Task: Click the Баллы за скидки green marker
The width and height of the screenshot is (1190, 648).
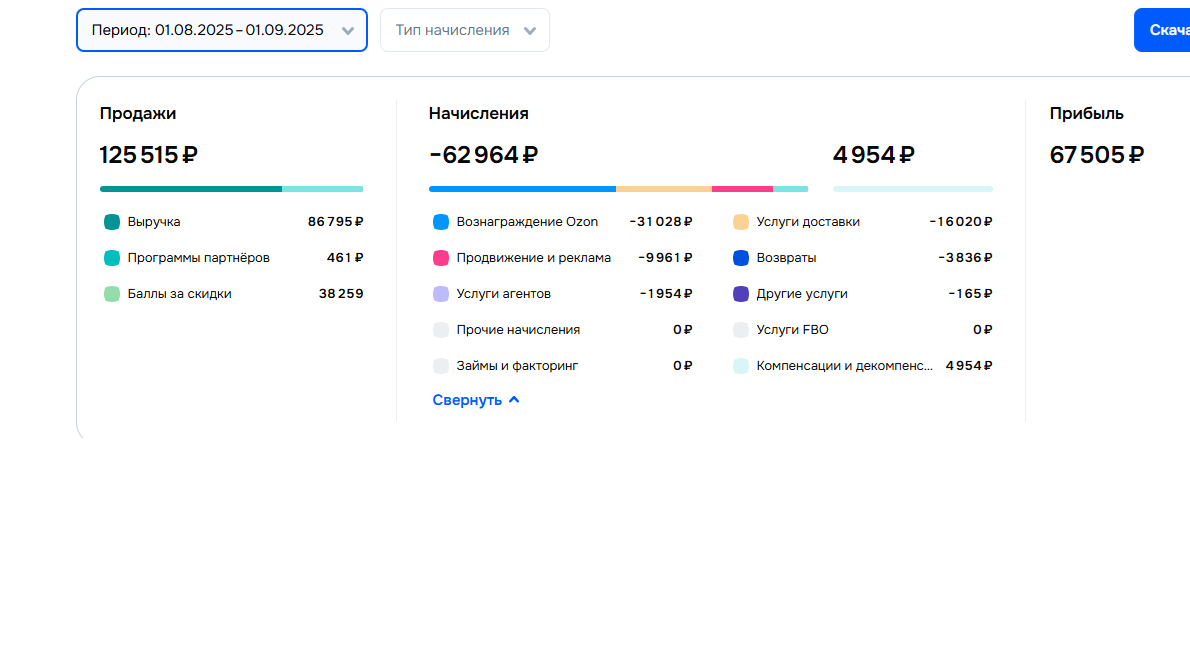Action: click(x=112, y=294)
